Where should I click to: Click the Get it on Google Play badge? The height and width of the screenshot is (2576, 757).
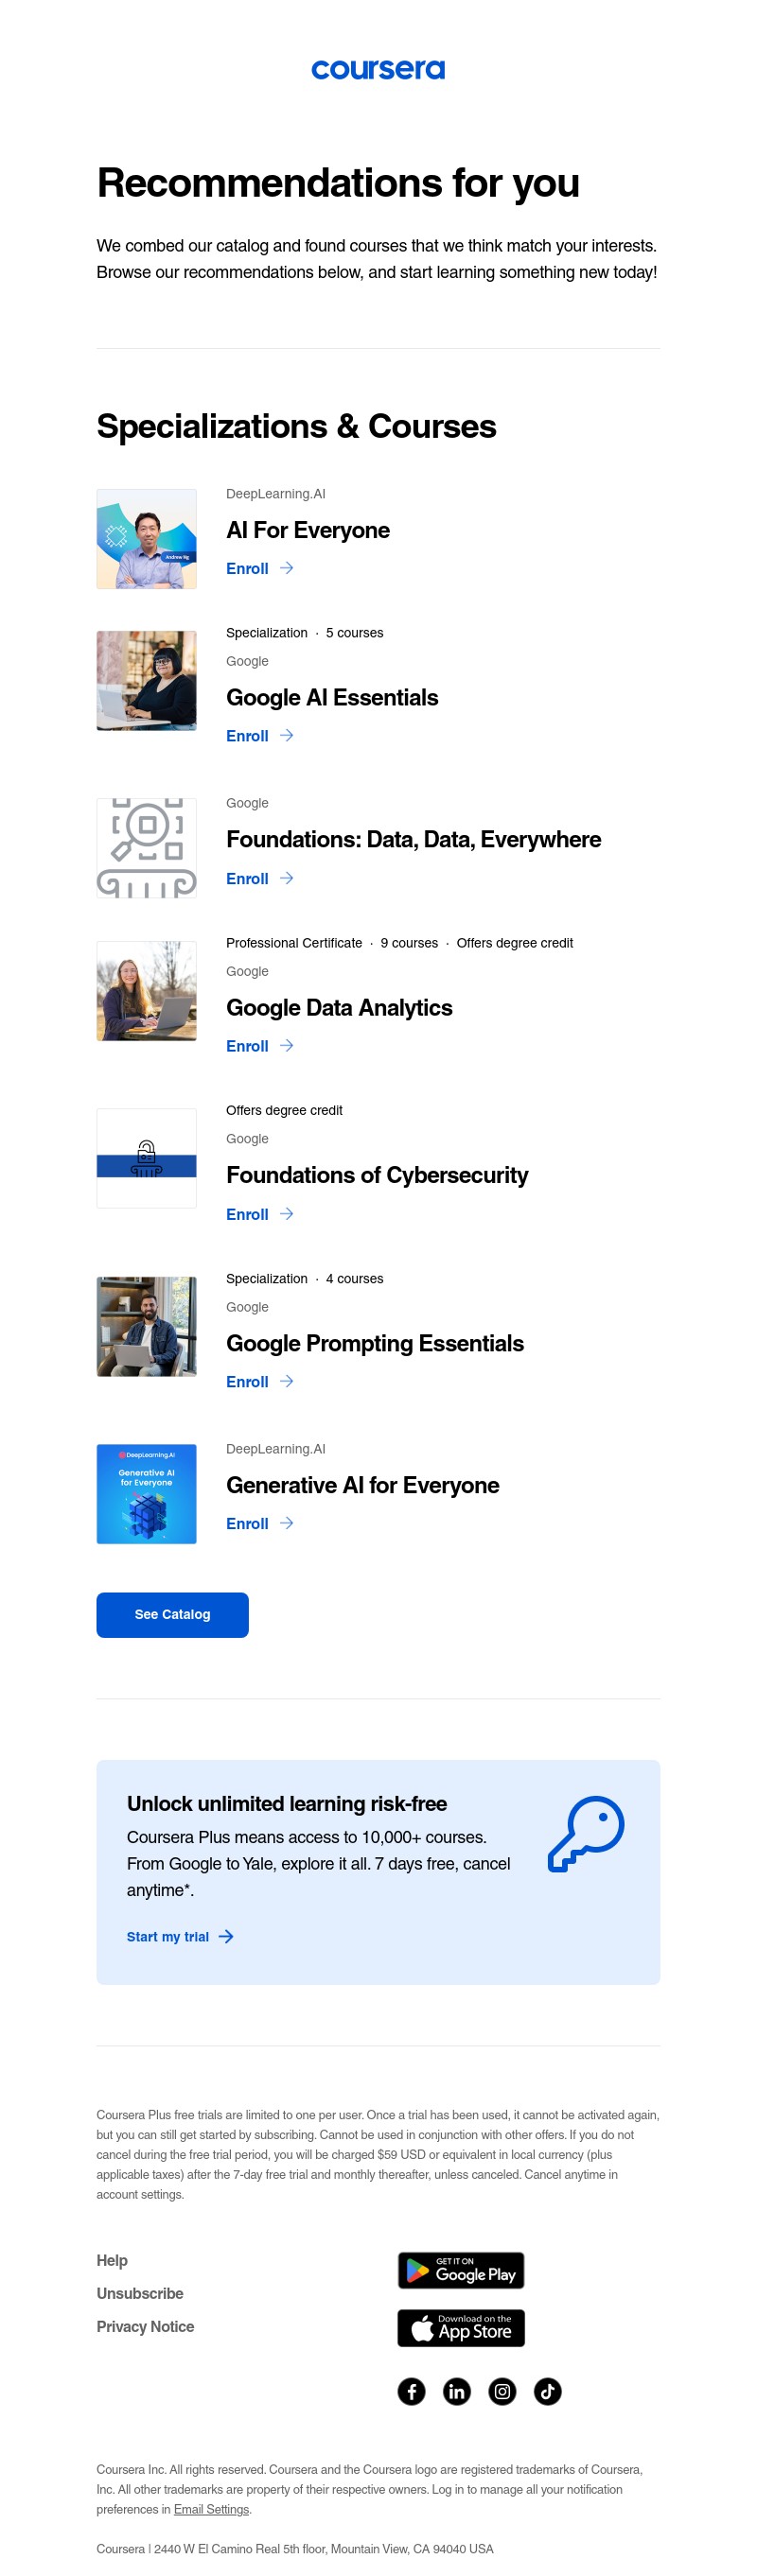tap(460, 2270)
